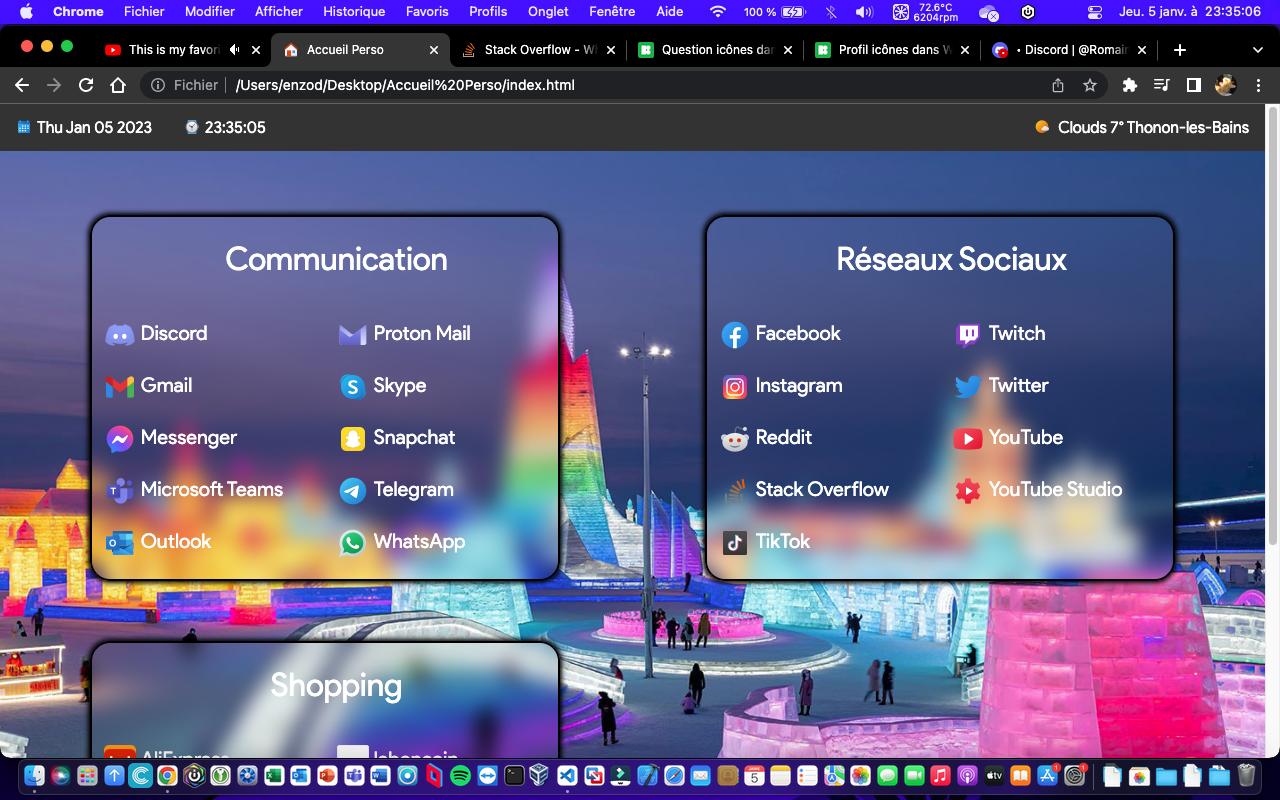Open the Historique menu

coord(354,12)
